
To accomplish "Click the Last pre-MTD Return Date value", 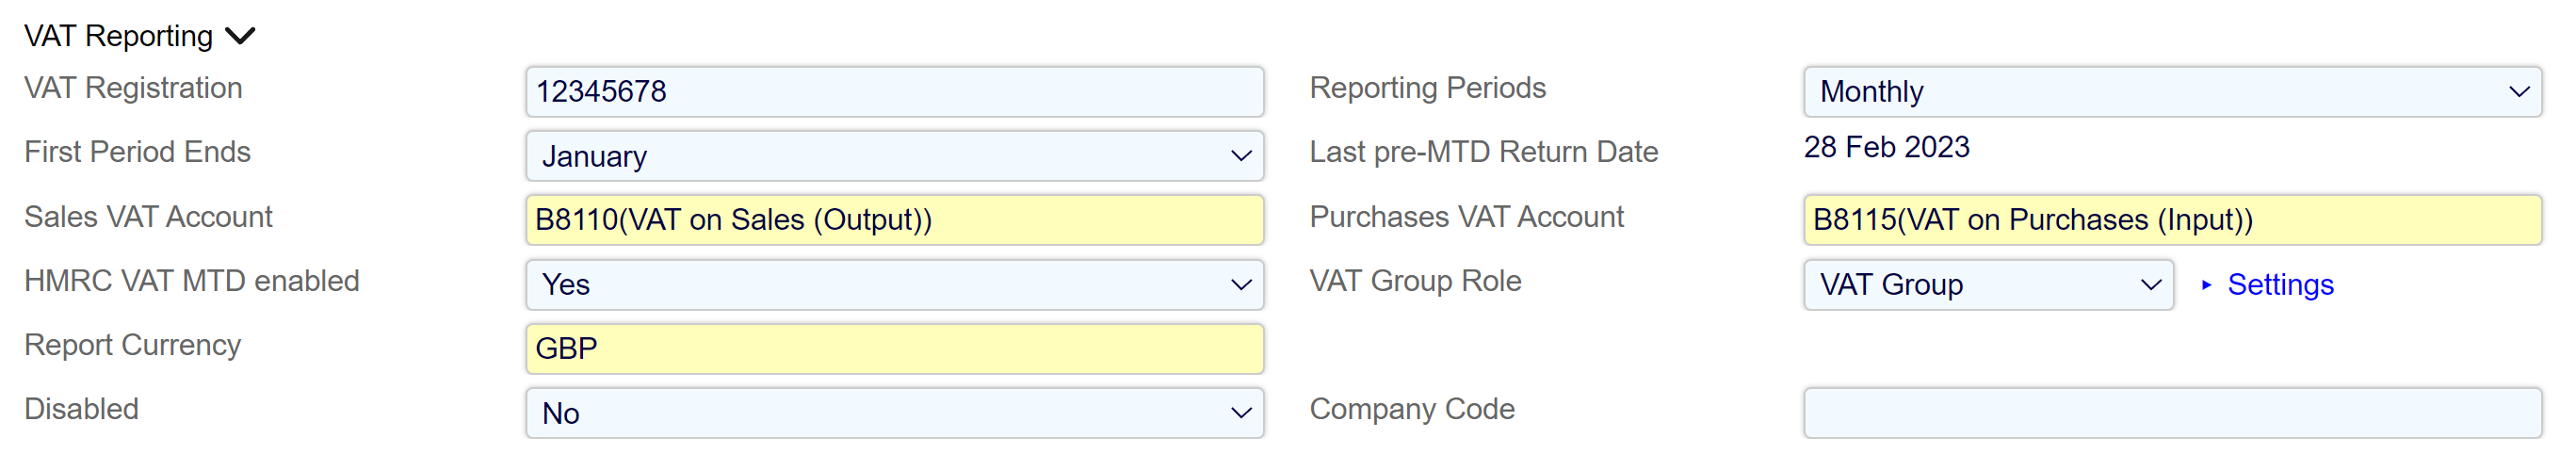I will [x=1886, y=148].
